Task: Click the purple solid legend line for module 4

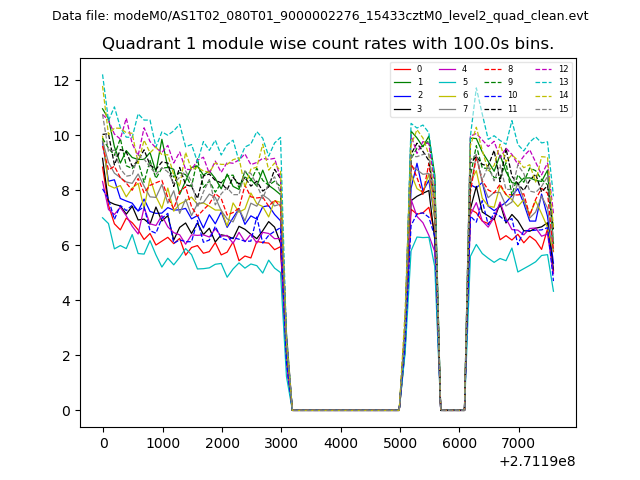Action: click(x=448, y=69)
